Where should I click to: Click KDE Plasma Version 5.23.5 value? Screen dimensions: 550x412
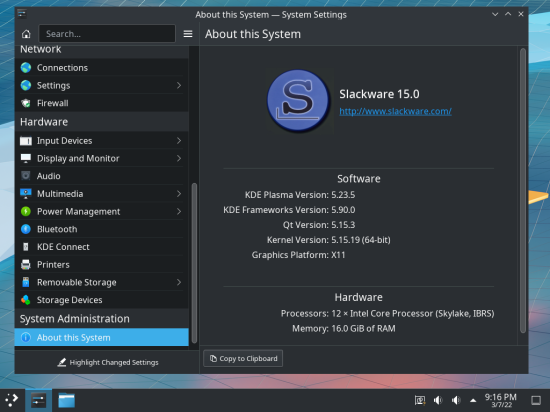coord(343,195)
